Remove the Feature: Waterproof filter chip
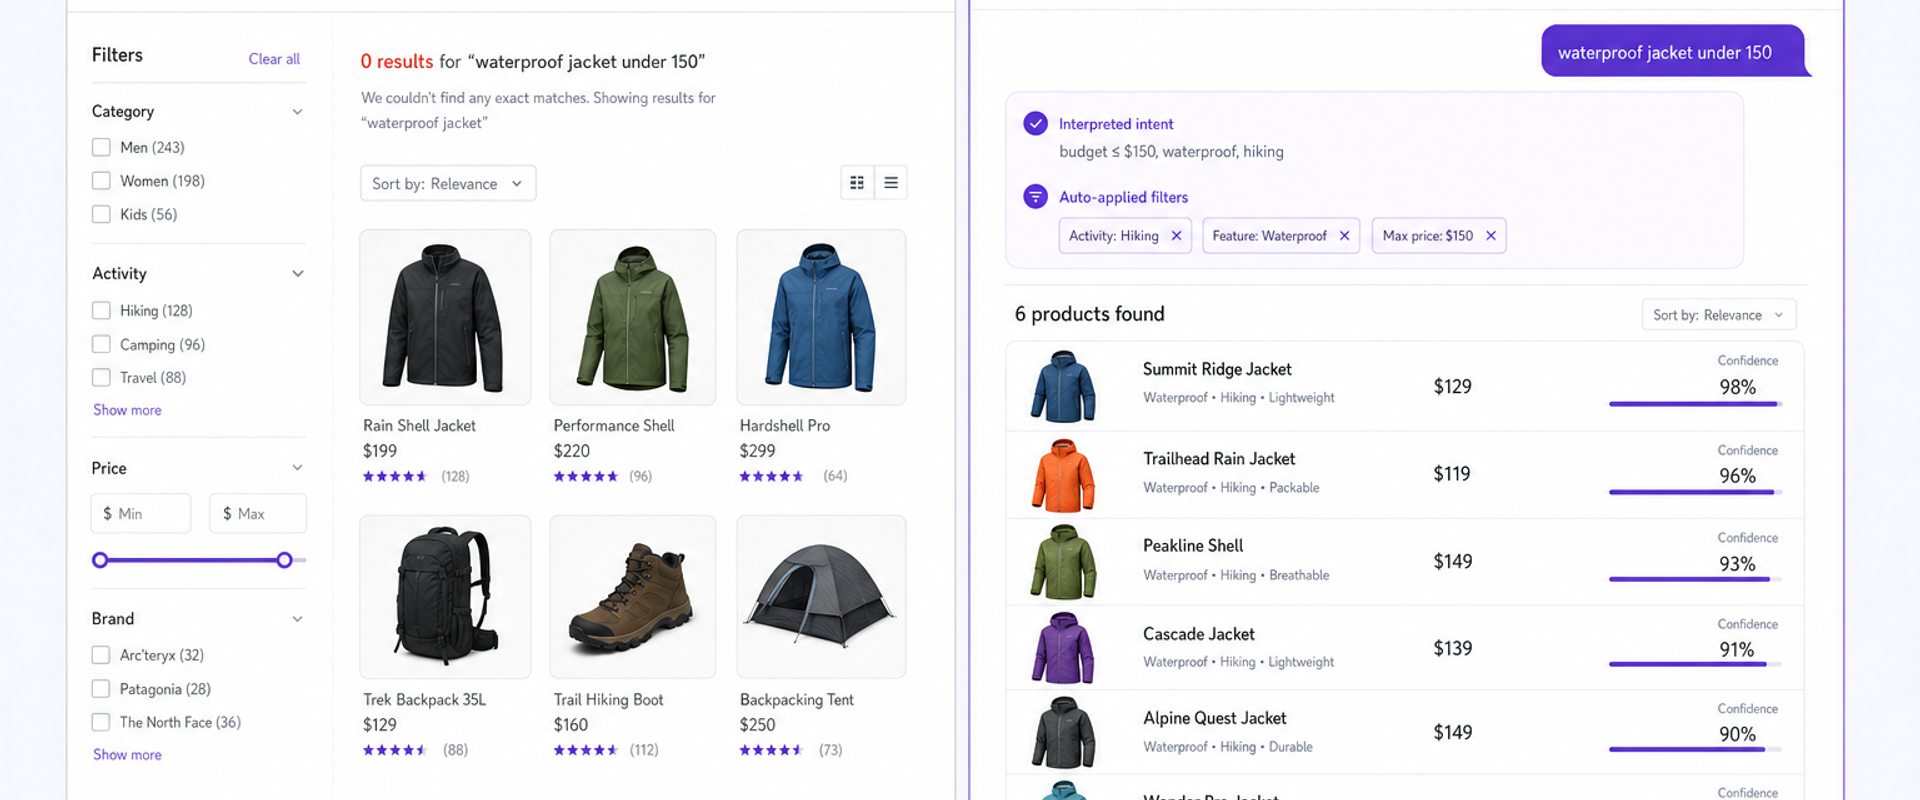The width and height of the screenshot is (1920, 800). (1344, 236)
